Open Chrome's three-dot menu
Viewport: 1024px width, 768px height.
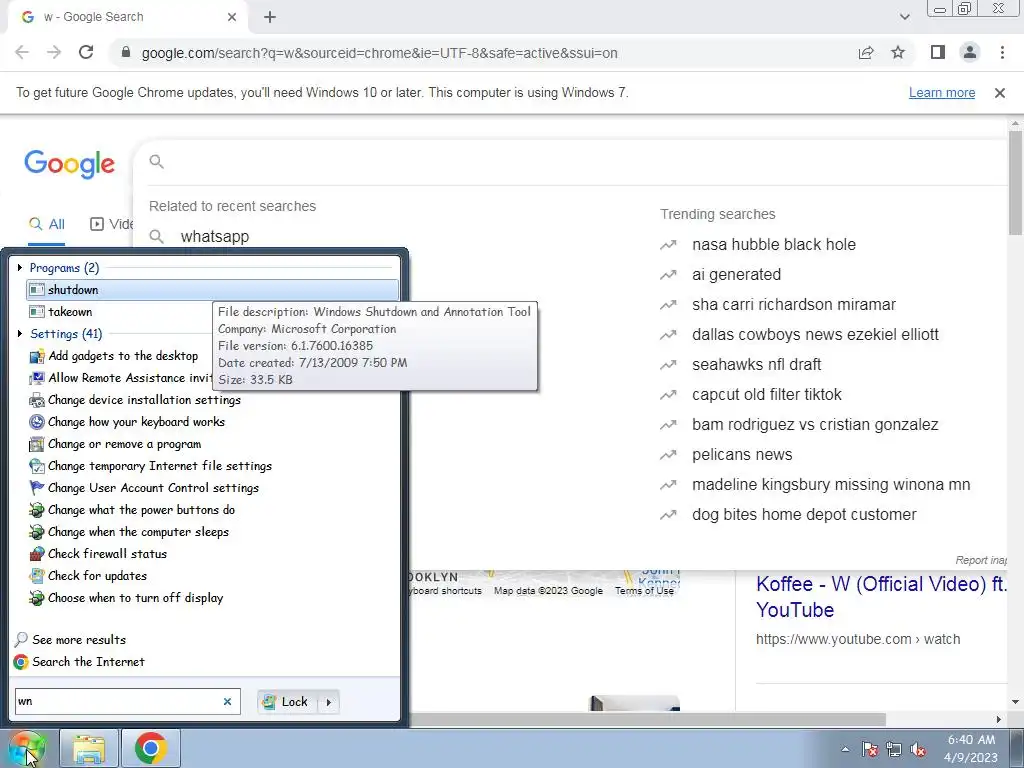(x=1002, y=52)
